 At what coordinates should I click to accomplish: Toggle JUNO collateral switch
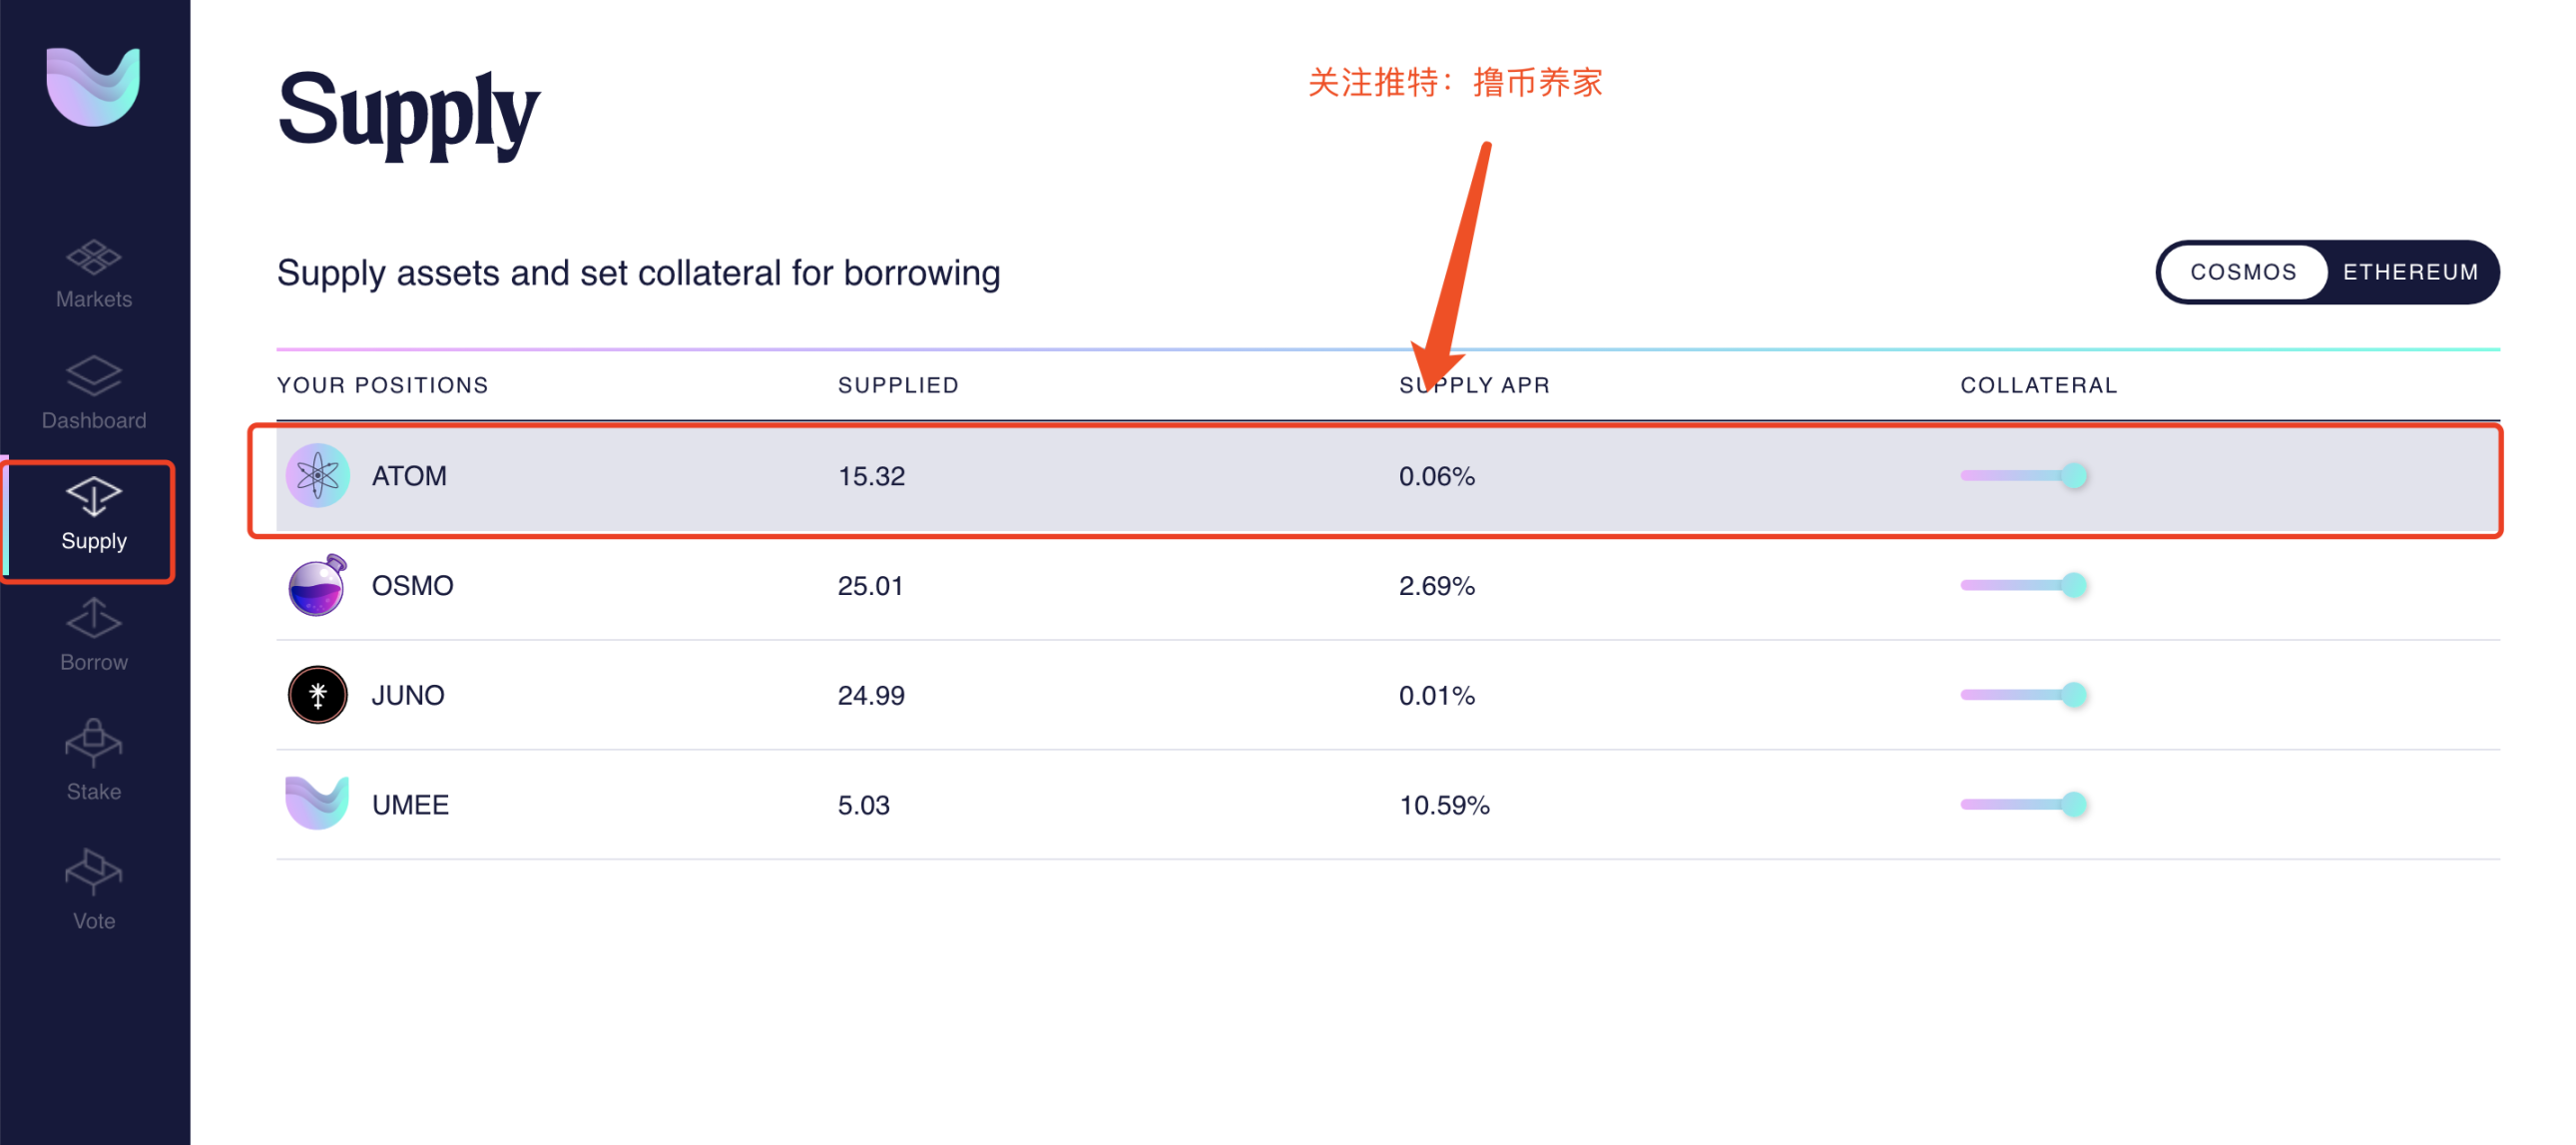tap(2023, 695)
